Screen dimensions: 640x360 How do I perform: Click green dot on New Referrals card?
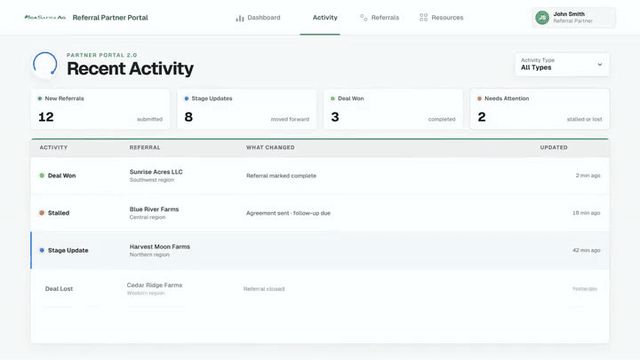click(40, 98)
